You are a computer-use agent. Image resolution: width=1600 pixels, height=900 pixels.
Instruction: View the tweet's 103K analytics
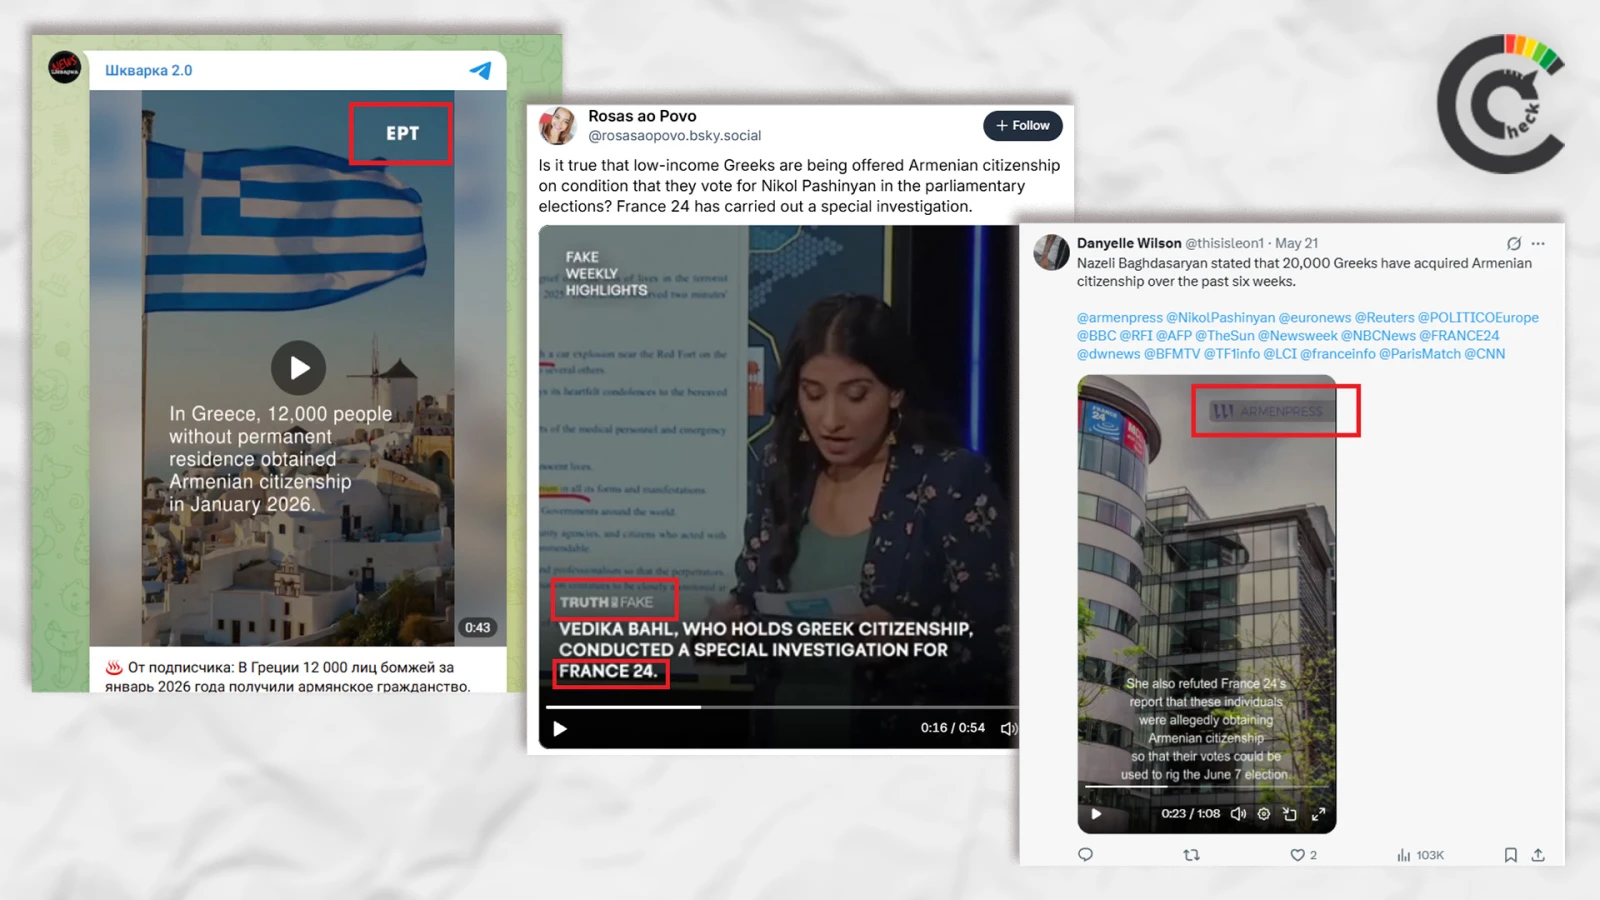[x=1420, y=854]
